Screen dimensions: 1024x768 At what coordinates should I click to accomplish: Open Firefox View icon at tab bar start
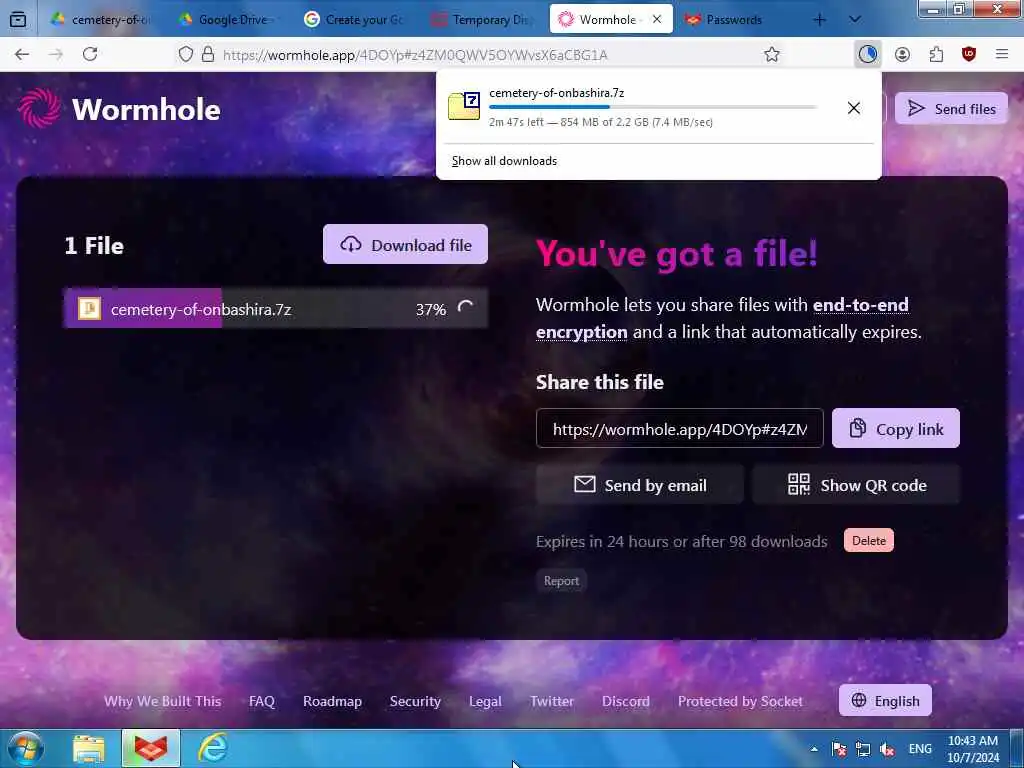18,20
